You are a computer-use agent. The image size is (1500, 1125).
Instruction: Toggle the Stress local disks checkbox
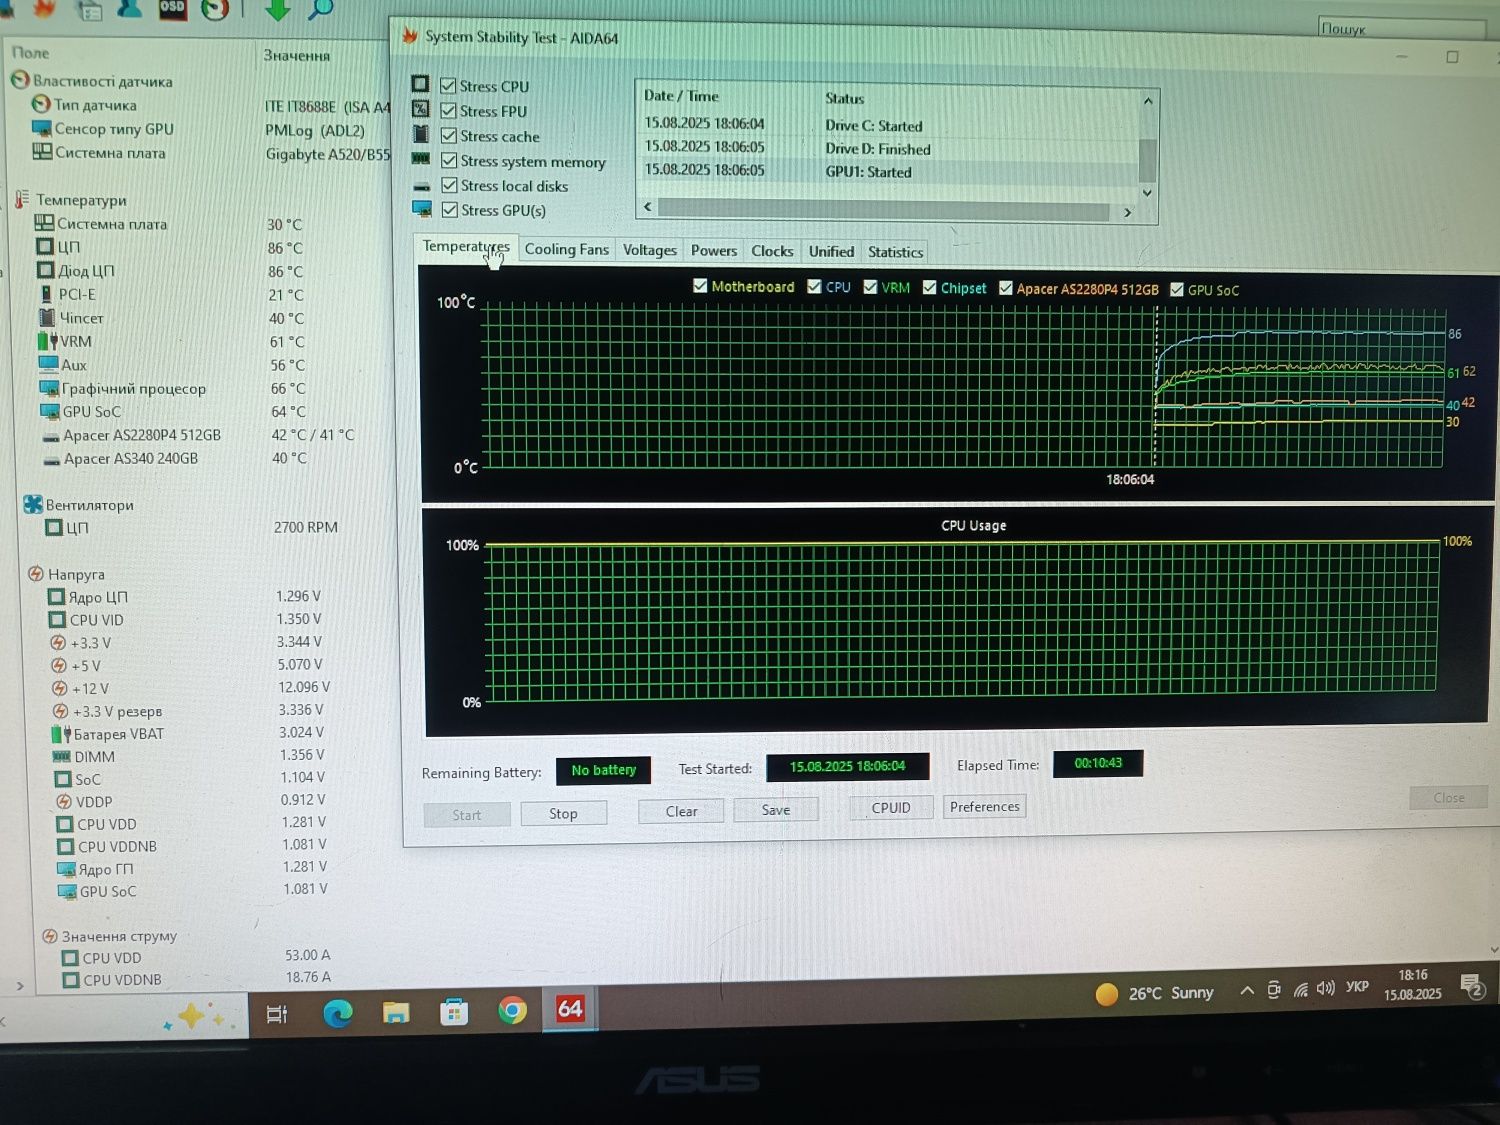pyautogui.click(x=449, y=185)
